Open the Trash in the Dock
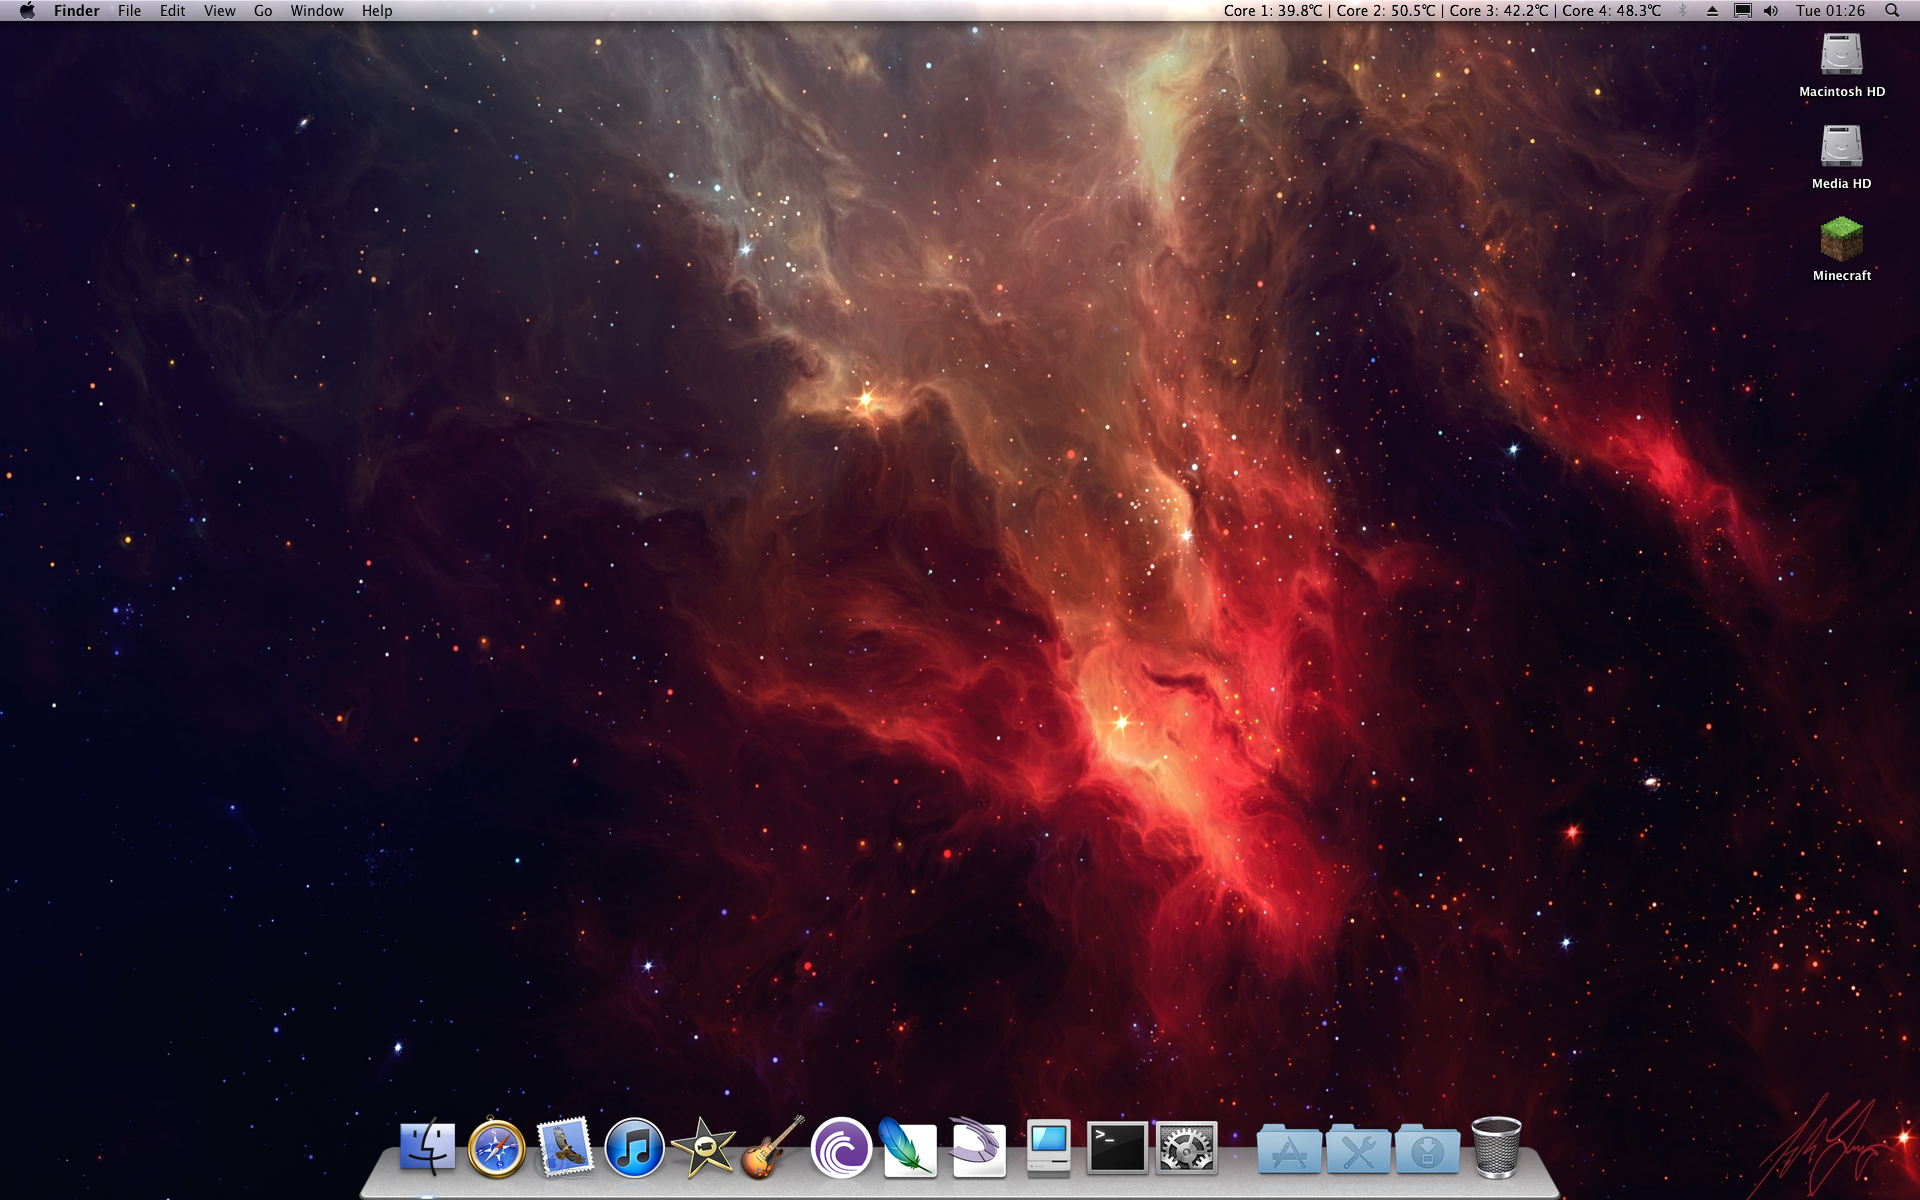 (x=1496, y=1148)
